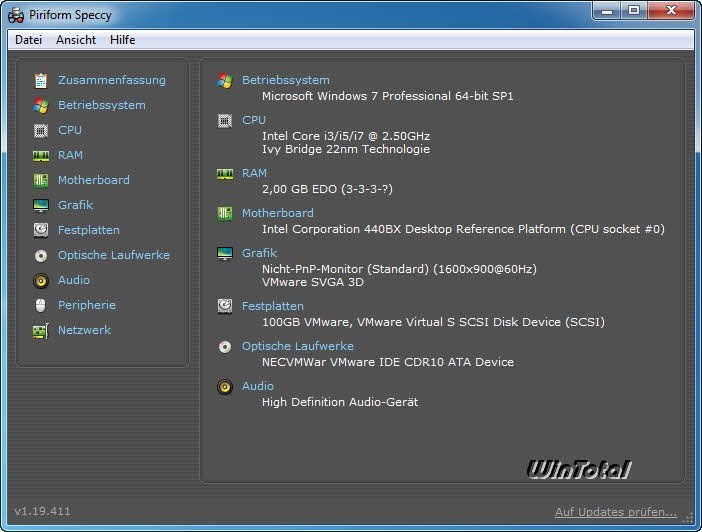This screenshot has width=702, height=532.
Task: Select Motherboard in the sidebar
Action: 94,180
